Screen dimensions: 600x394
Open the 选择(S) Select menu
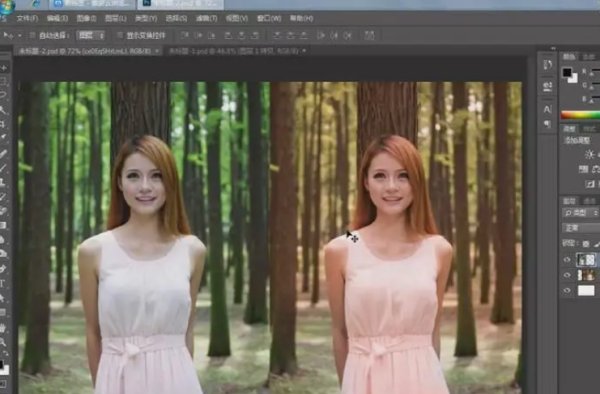[176, 18]
